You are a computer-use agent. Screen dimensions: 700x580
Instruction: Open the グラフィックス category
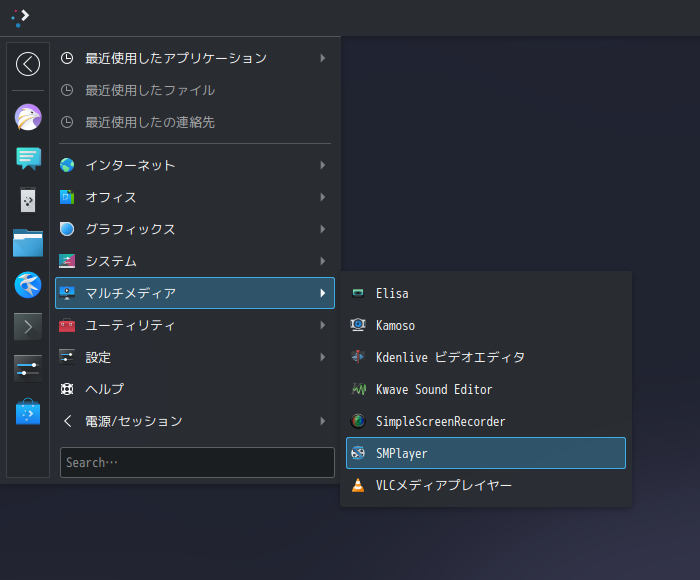click(x=195, y=229)
